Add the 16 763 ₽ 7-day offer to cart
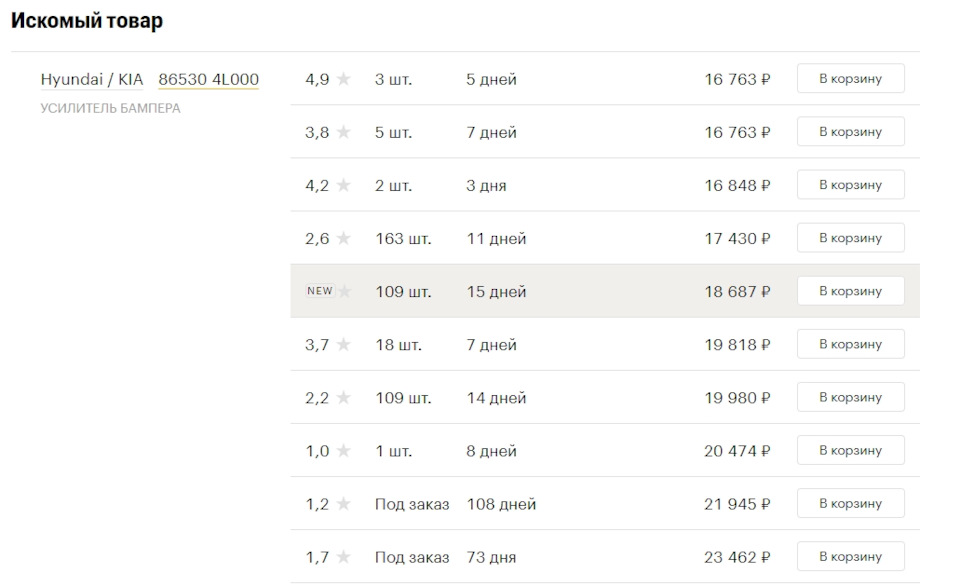The height and width of the screenshot is (586, 960). [850, 132]
